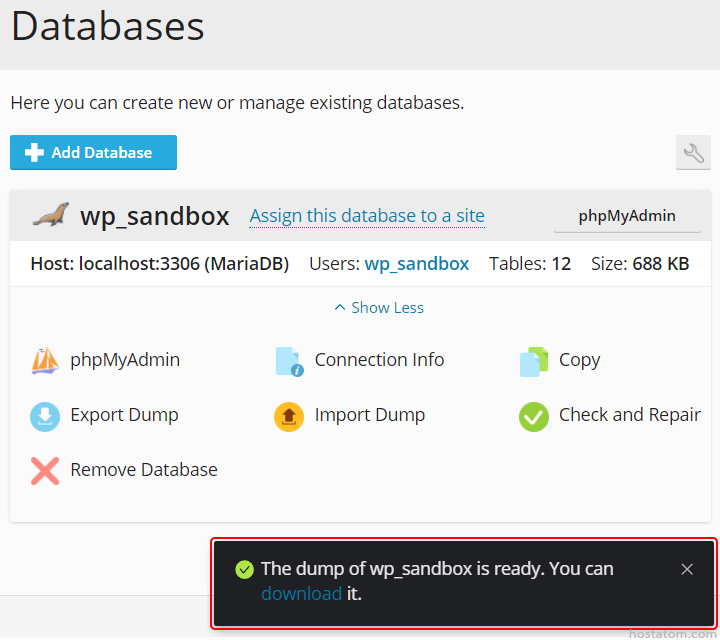720x640 pixels.
Task: Run Check and Repair
Action: tap(534, 416)
